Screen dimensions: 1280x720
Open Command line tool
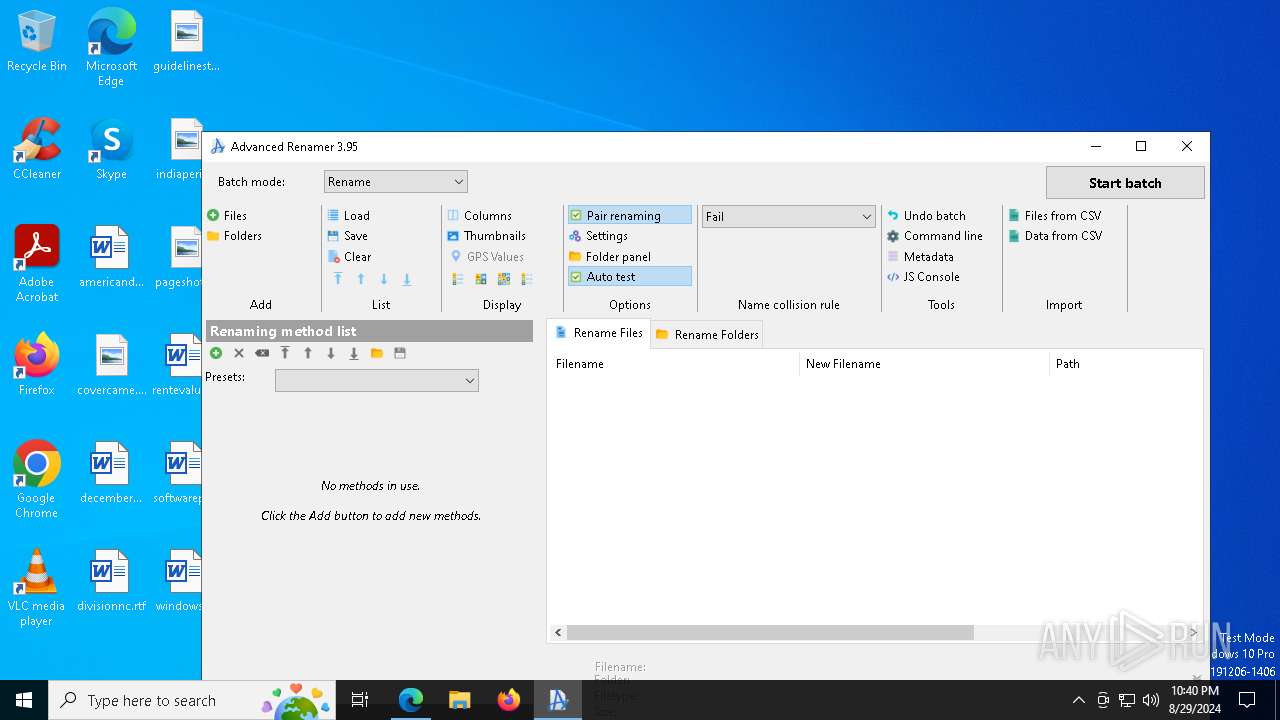pos(935,236)
